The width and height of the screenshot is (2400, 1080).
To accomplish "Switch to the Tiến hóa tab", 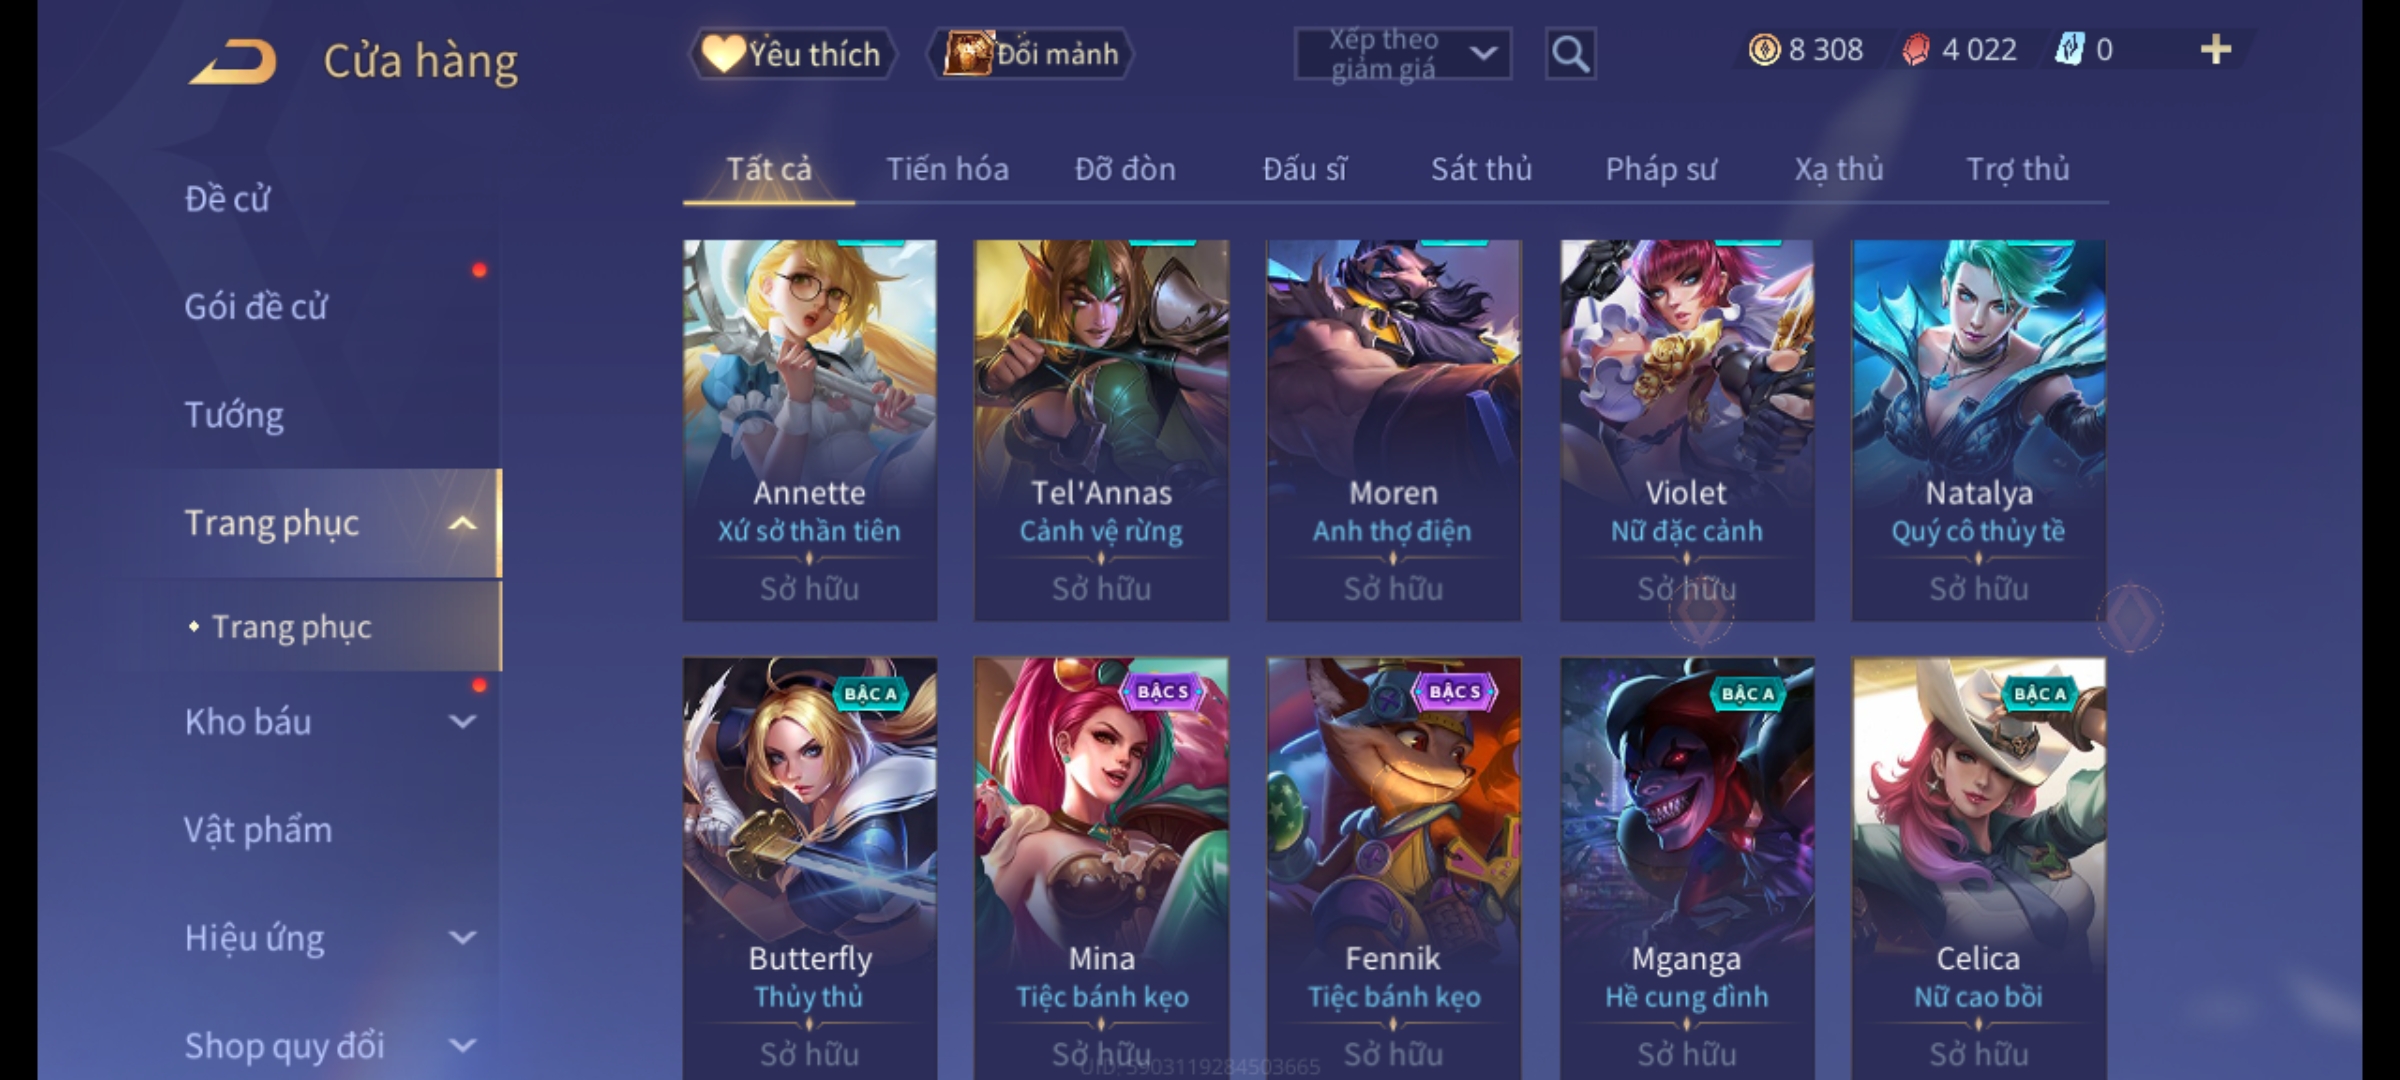I will click(947, 169).
